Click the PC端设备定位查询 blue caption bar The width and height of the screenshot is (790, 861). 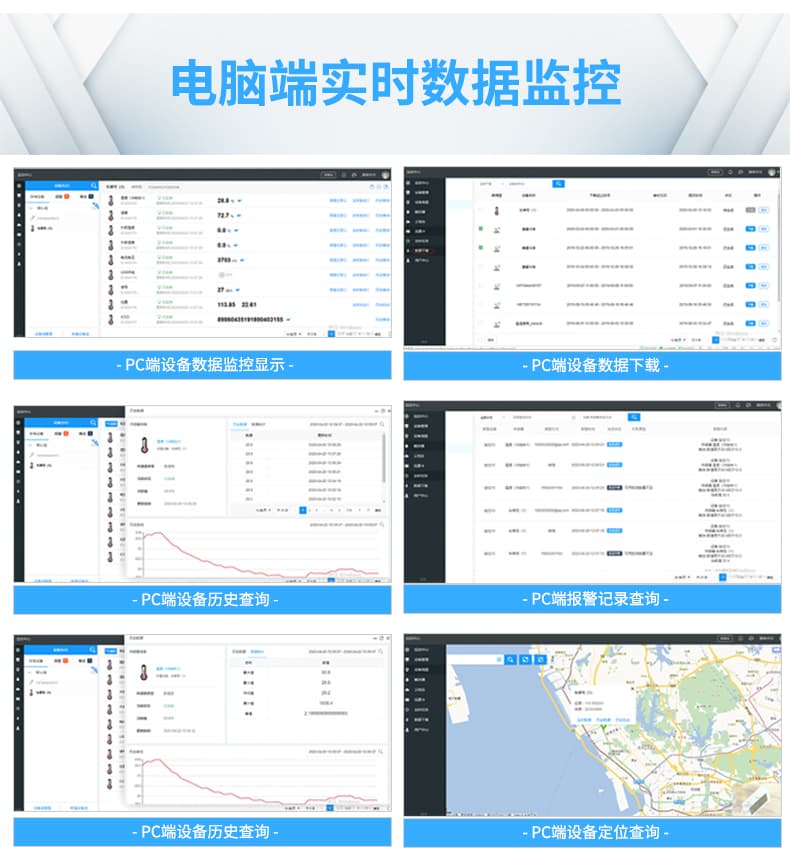(x=594, y=831)
